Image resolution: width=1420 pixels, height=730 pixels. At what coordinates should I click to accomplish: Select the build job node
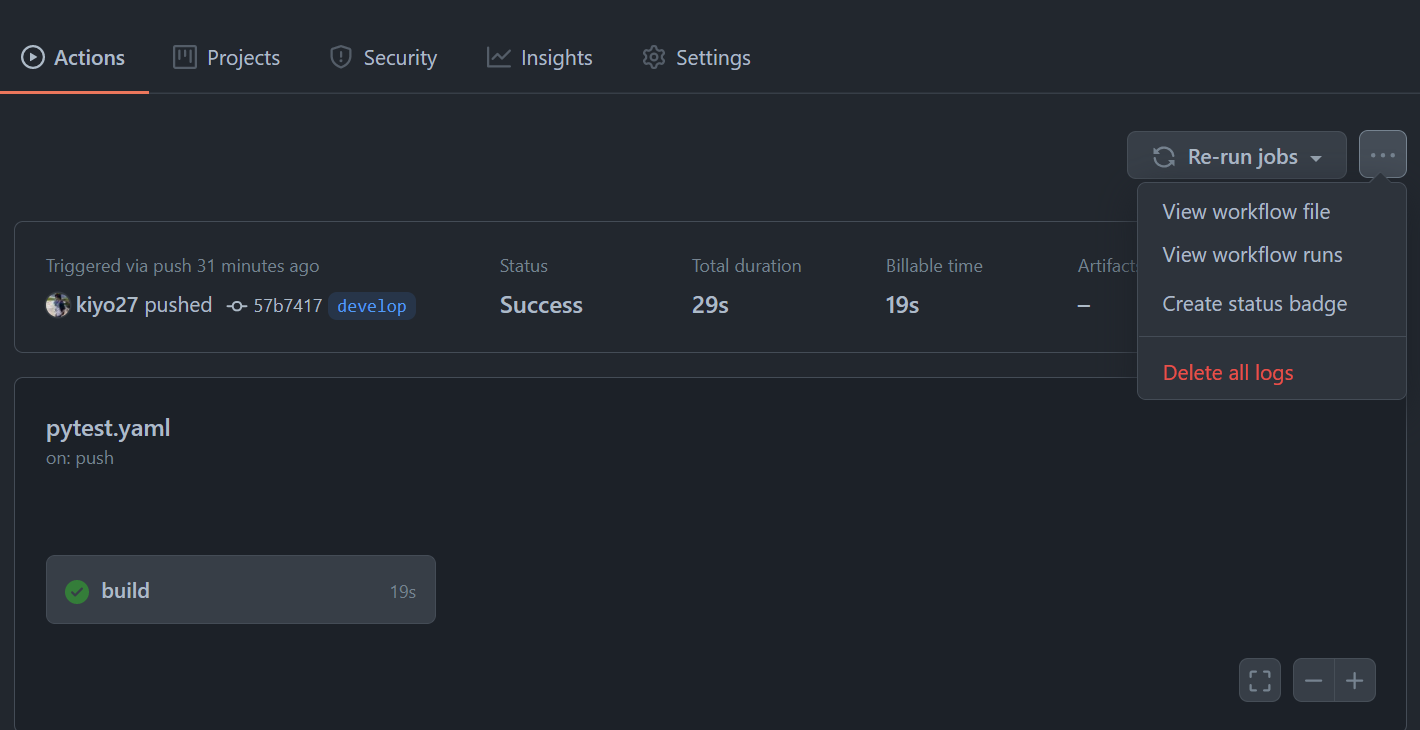coord(240,590)
